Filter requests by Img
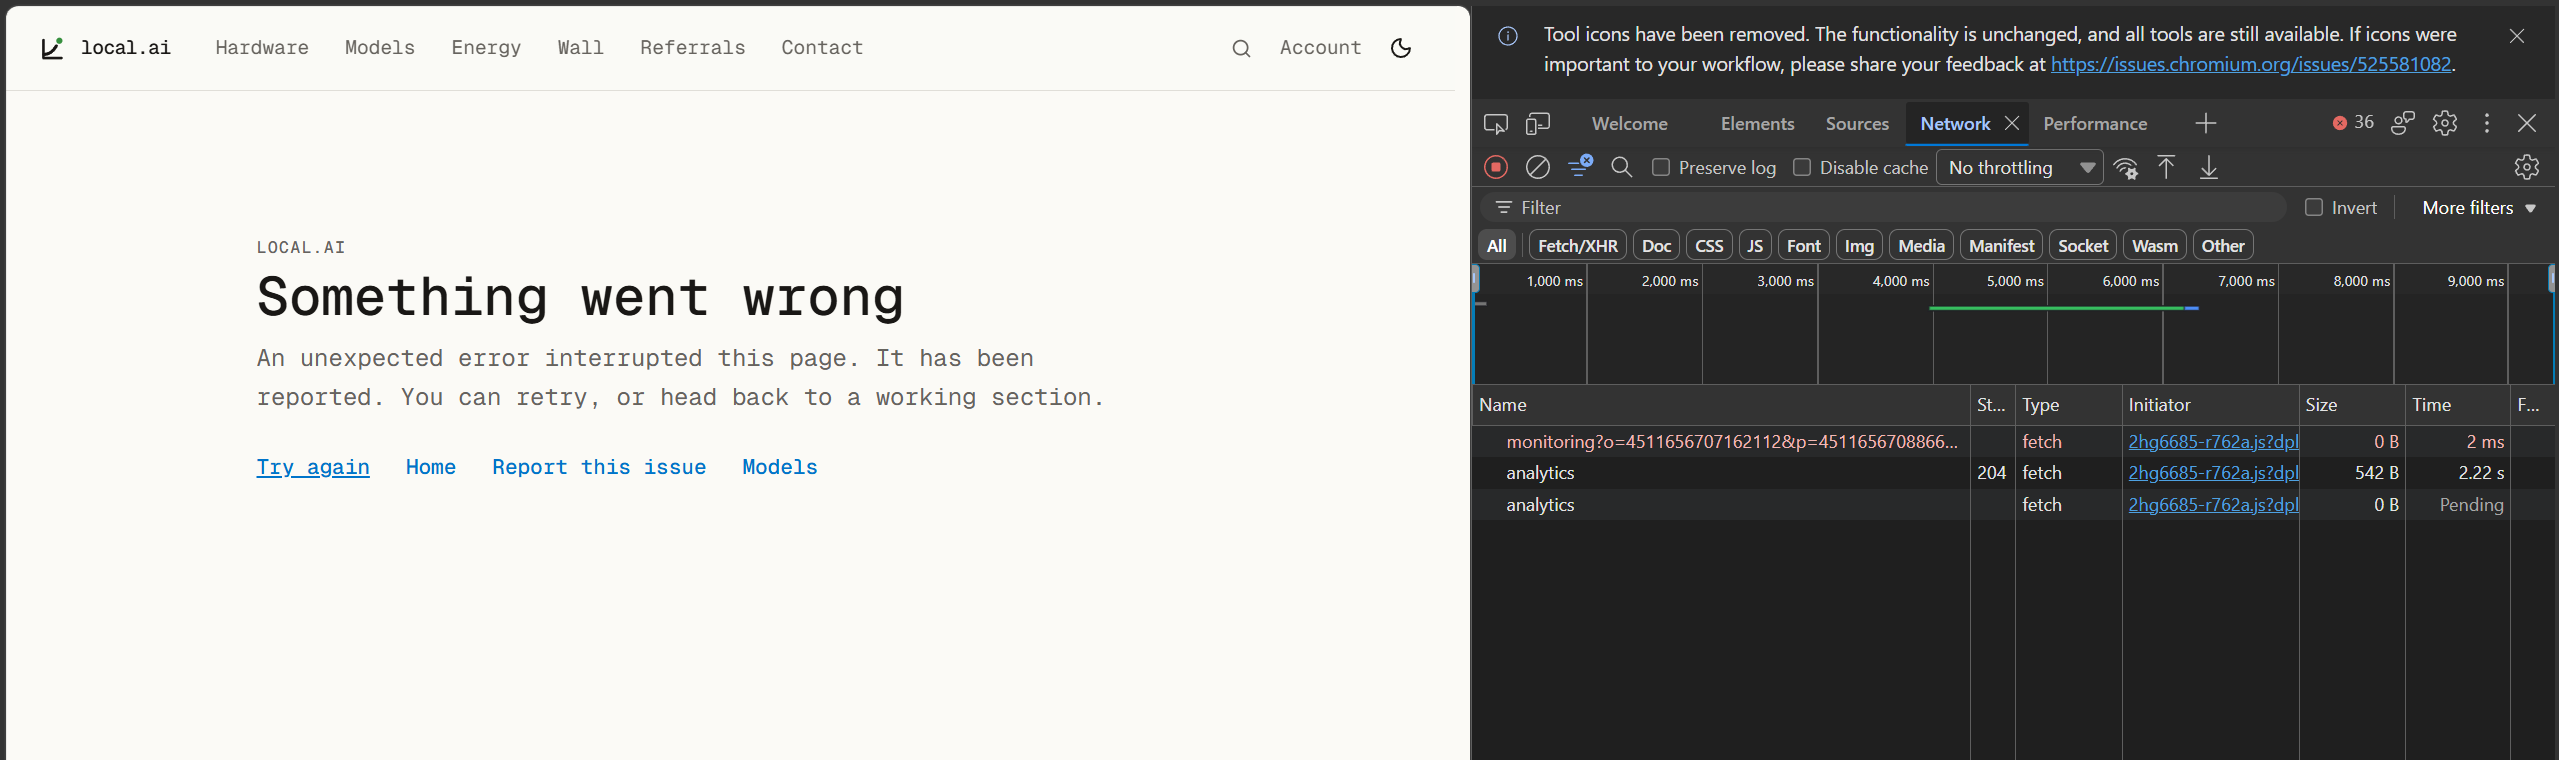The image size is (2559, 760). (x=1859, y=246)
